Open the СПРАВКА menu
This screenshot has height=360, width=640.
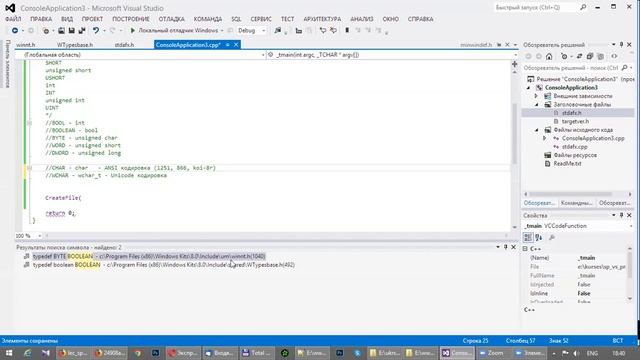(x=420, y=19)
